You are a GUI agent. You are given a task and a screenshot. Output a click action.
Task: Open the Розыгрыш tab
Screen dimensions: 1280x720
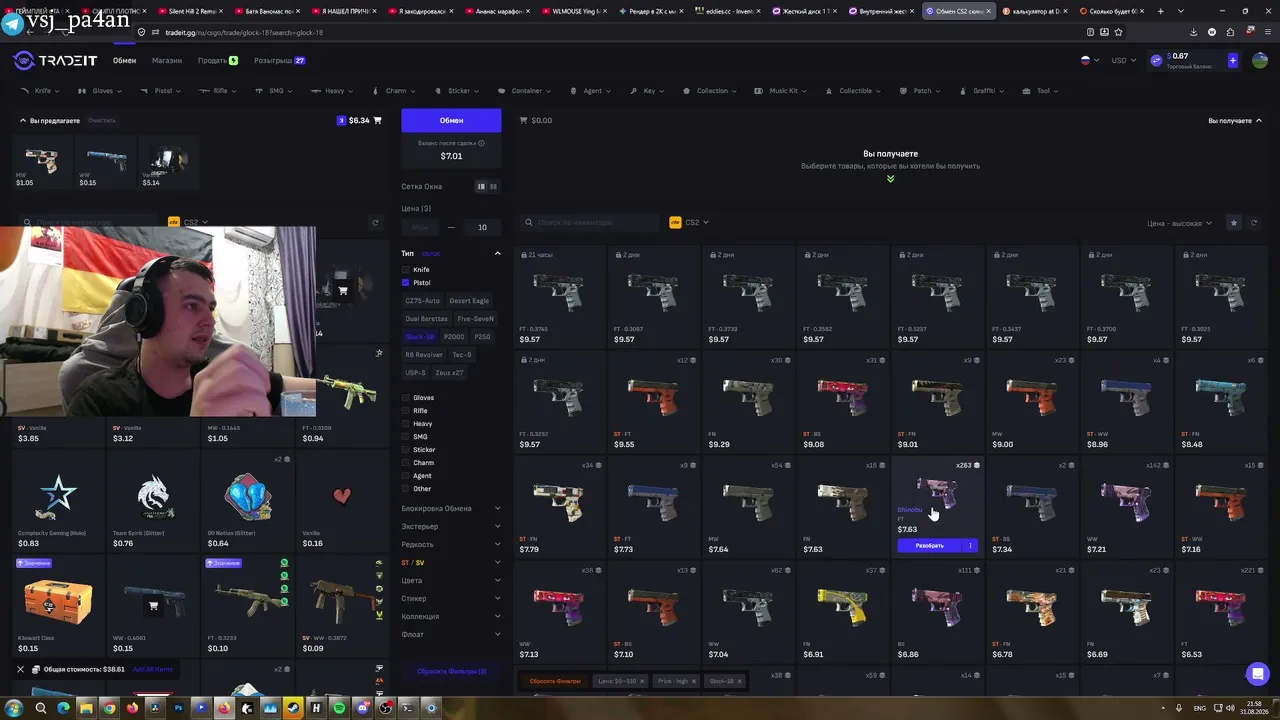279,60
